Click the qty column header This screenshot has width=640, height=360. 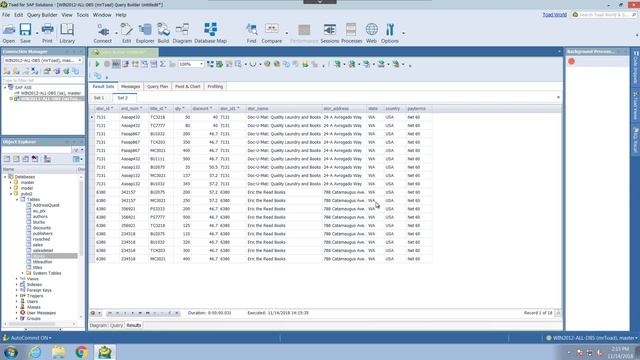point(182,109)
